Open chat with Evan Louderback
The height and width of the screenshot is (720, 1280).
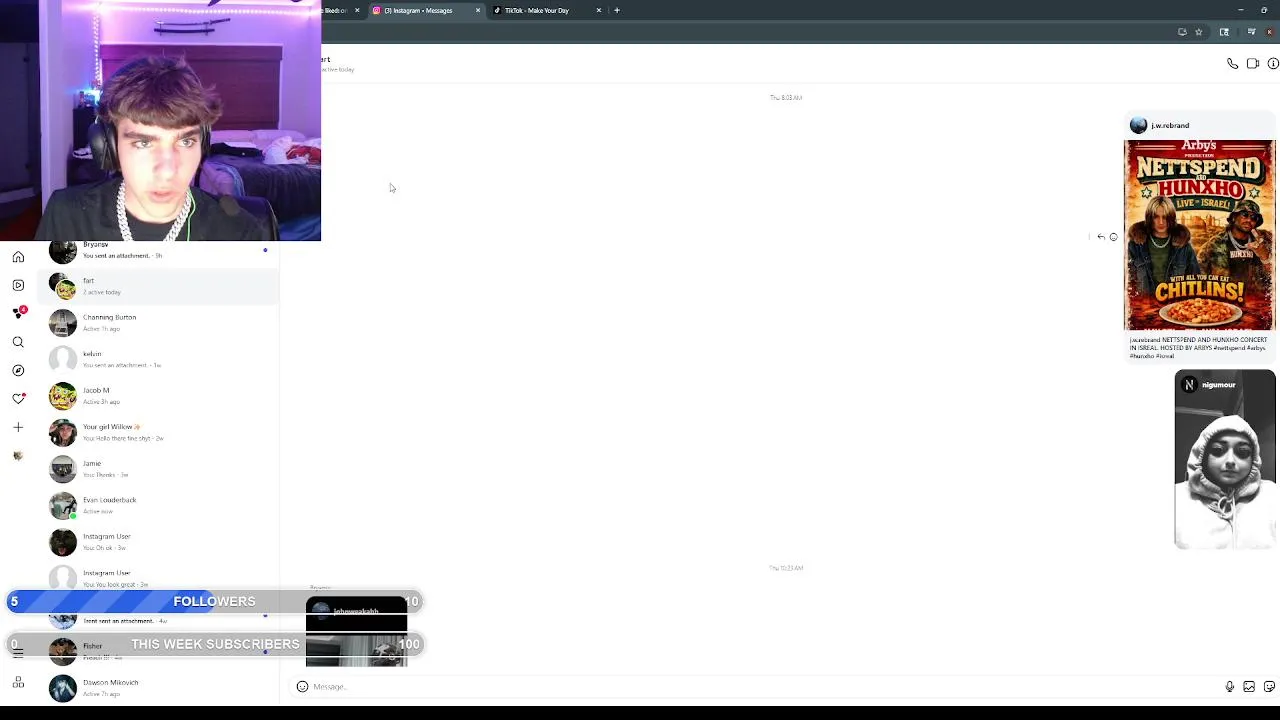[x=160, y=505]
